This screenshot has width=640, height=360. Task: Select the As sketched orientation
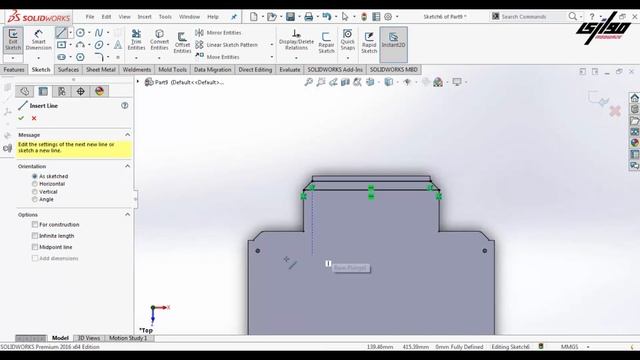[x=35, y=176]
